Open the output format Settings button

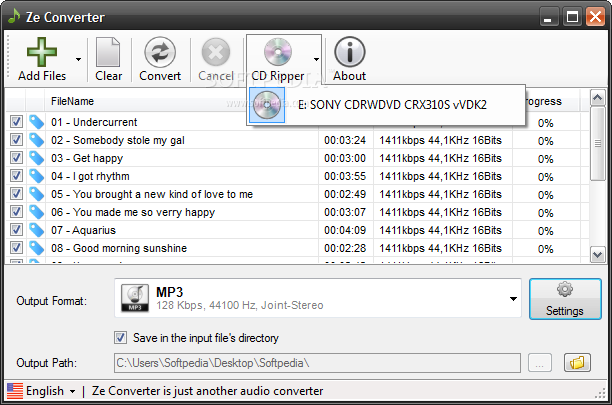pyautogui.click(x=565, y=299)
